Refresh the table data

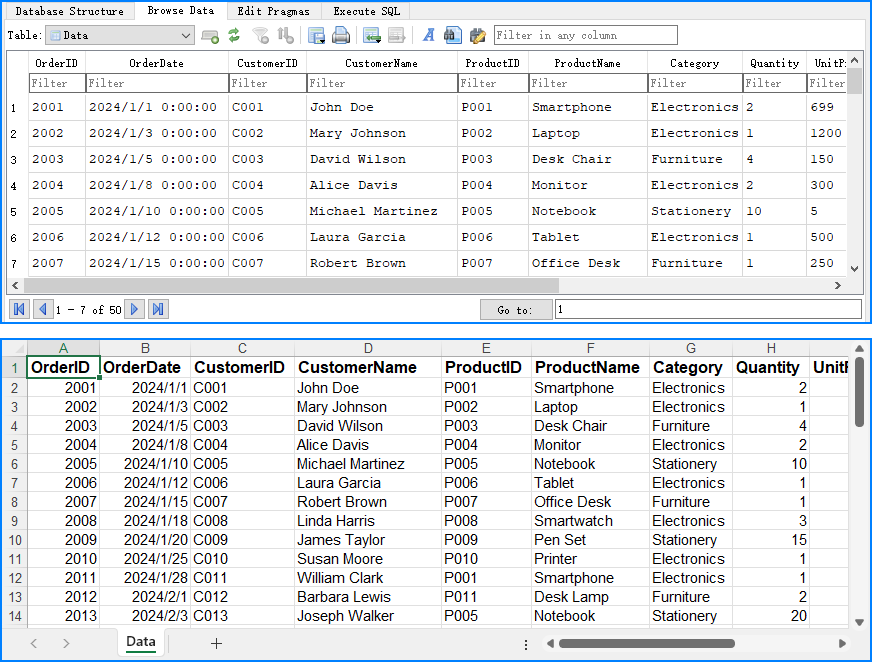233,35
